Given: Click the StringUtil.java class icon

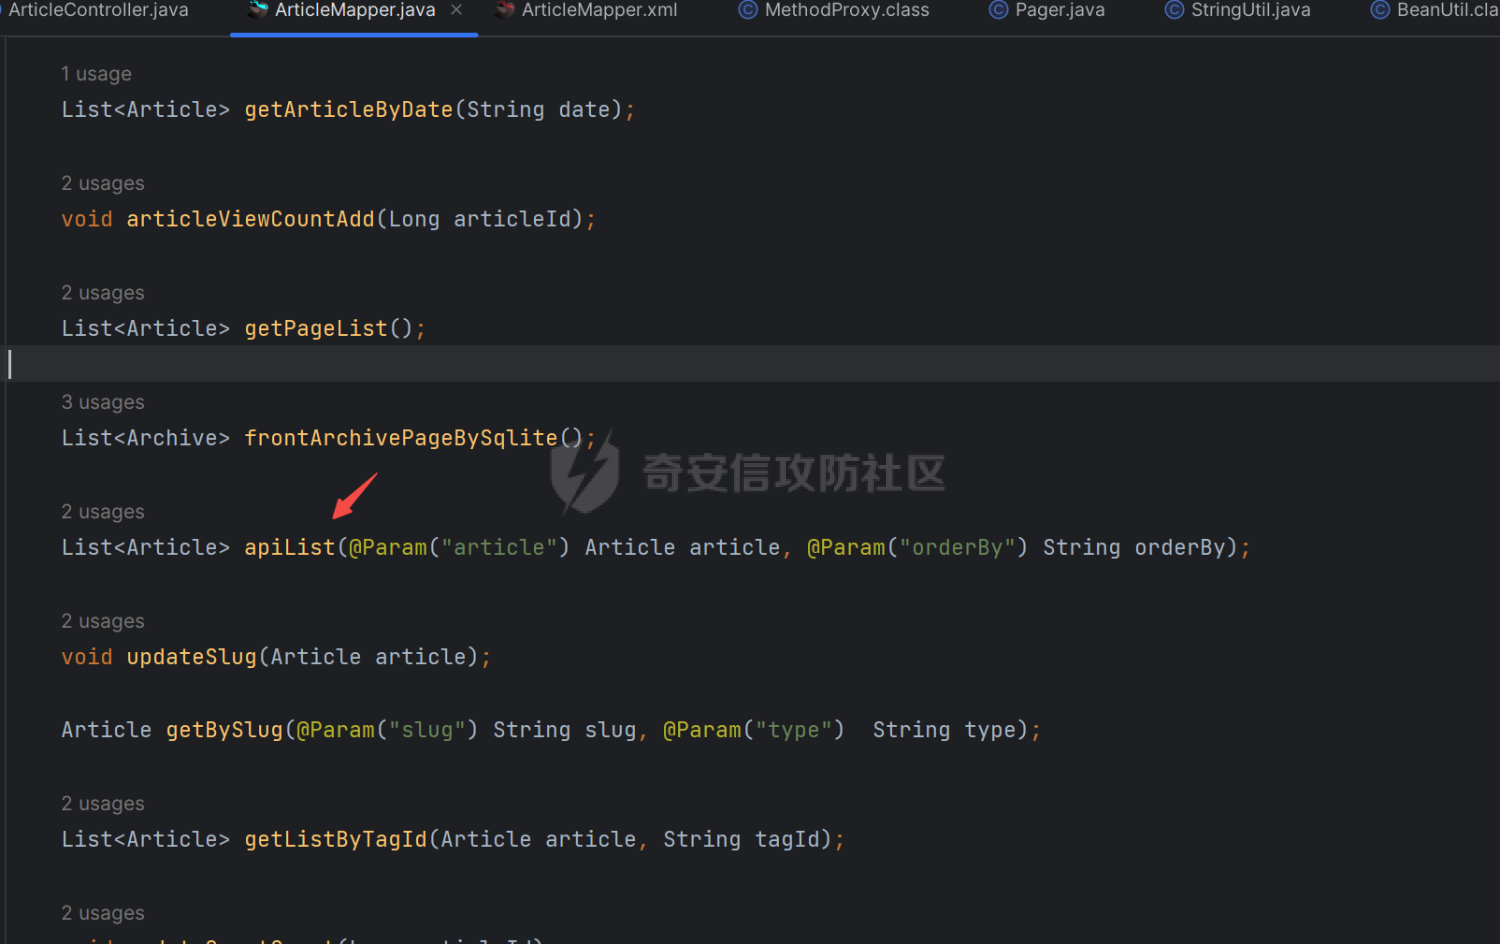Looking at the screenshot, I should tap(1174, 10).
